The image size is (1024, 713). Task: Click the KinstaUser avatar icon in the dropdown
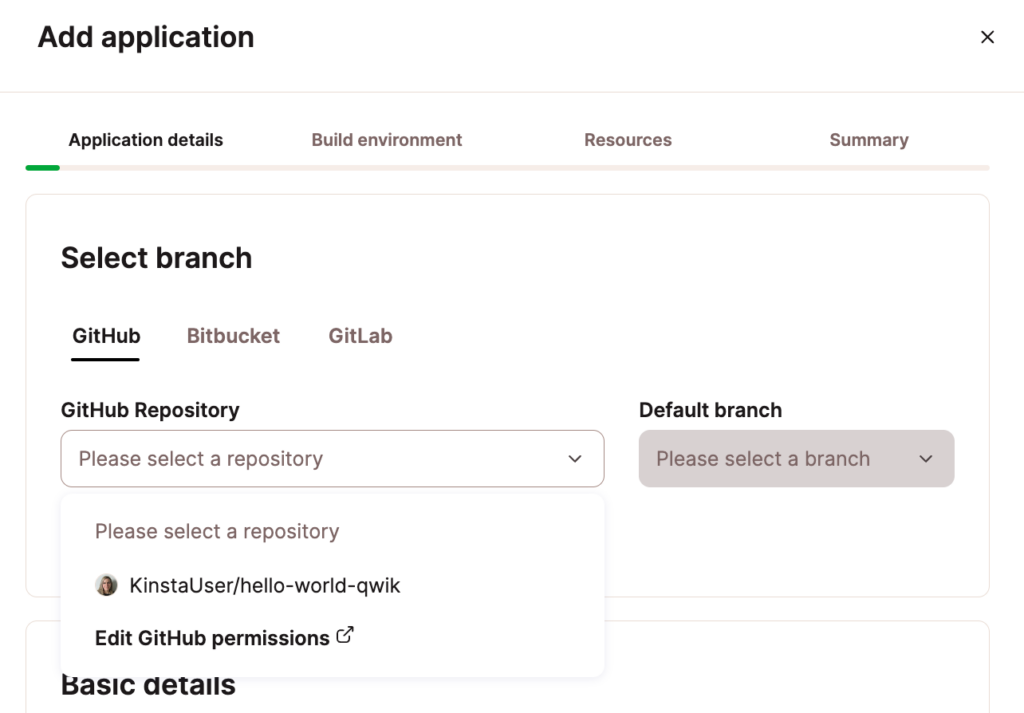tap(107, 585)
